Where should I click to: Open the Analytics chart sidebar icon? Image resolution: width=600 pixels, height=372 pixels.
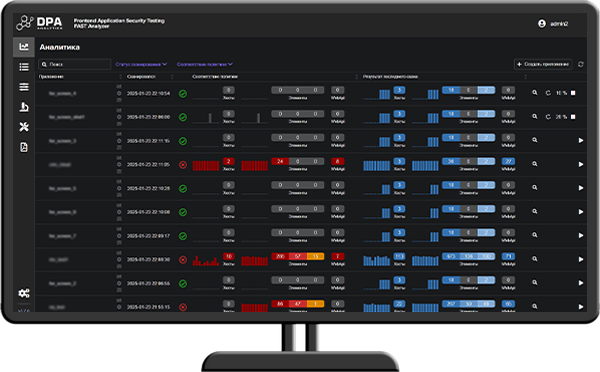[x=24, y=47]
